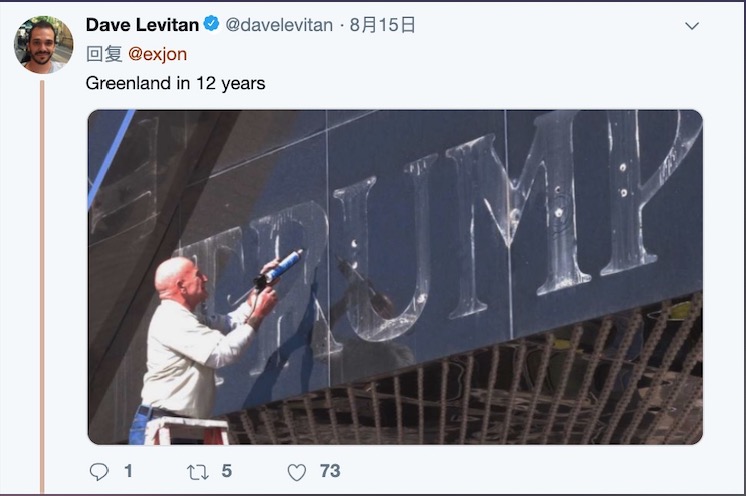
Task: Click the vertical thread connector line
Action: pos(42,287)
